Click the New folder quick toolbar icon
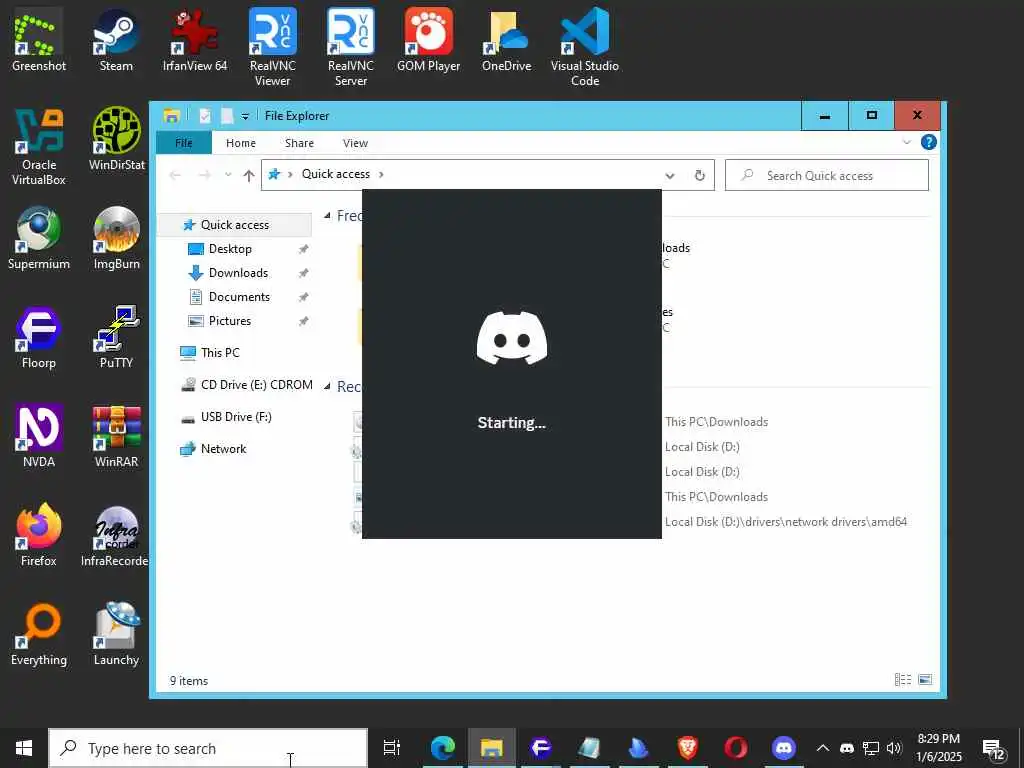1024x768 pixels. (227, 116)
